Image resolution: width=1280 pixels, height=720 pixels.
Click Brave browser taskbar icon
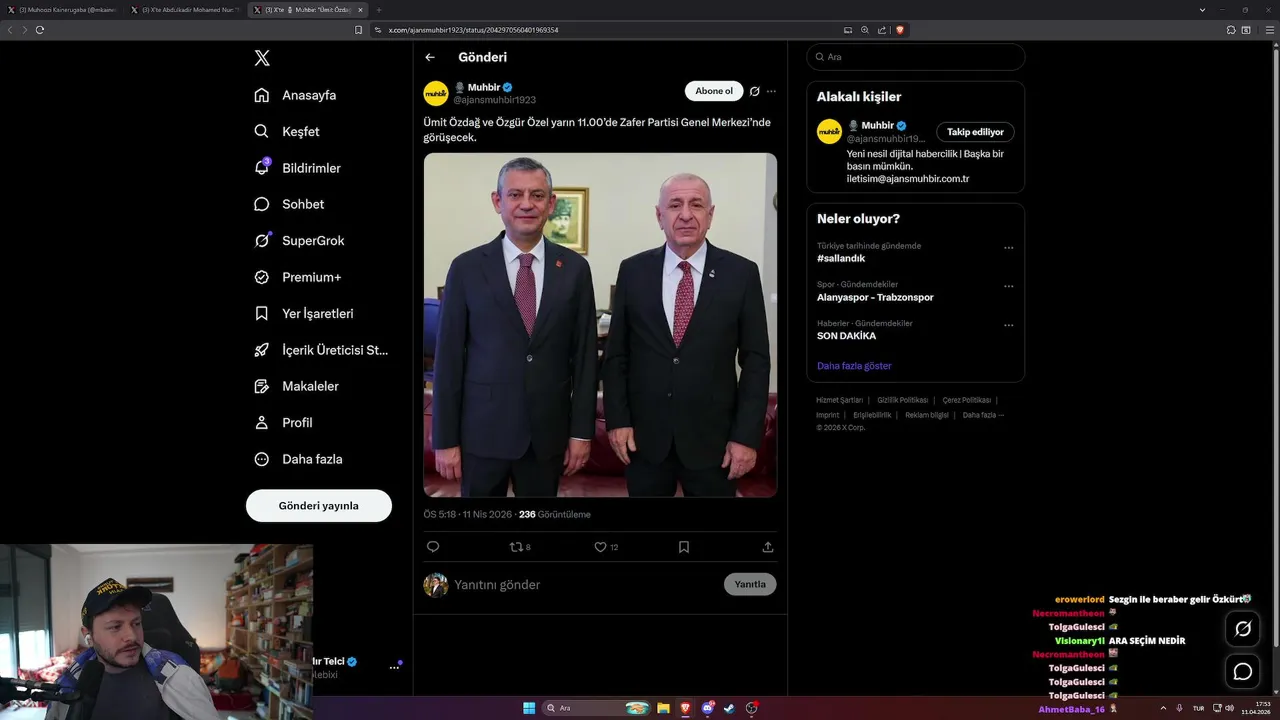[686, 708]
